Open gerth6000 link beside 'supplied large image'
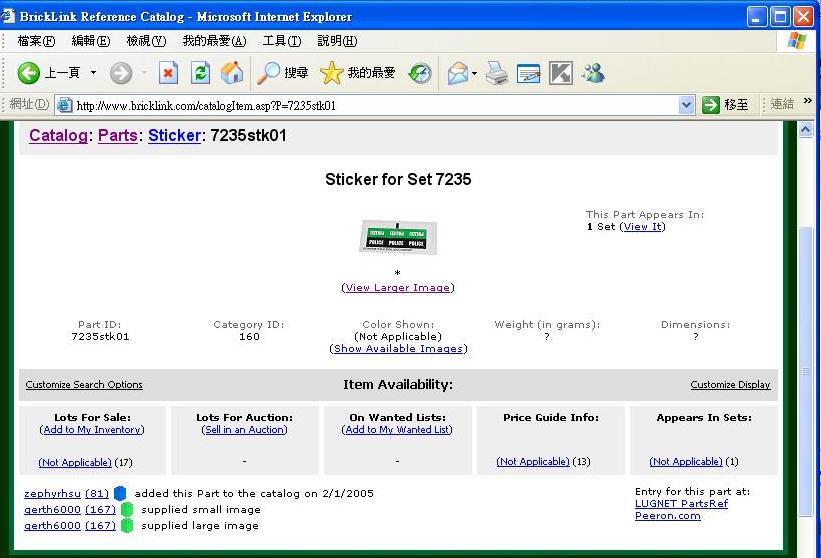 click(52, 526)
